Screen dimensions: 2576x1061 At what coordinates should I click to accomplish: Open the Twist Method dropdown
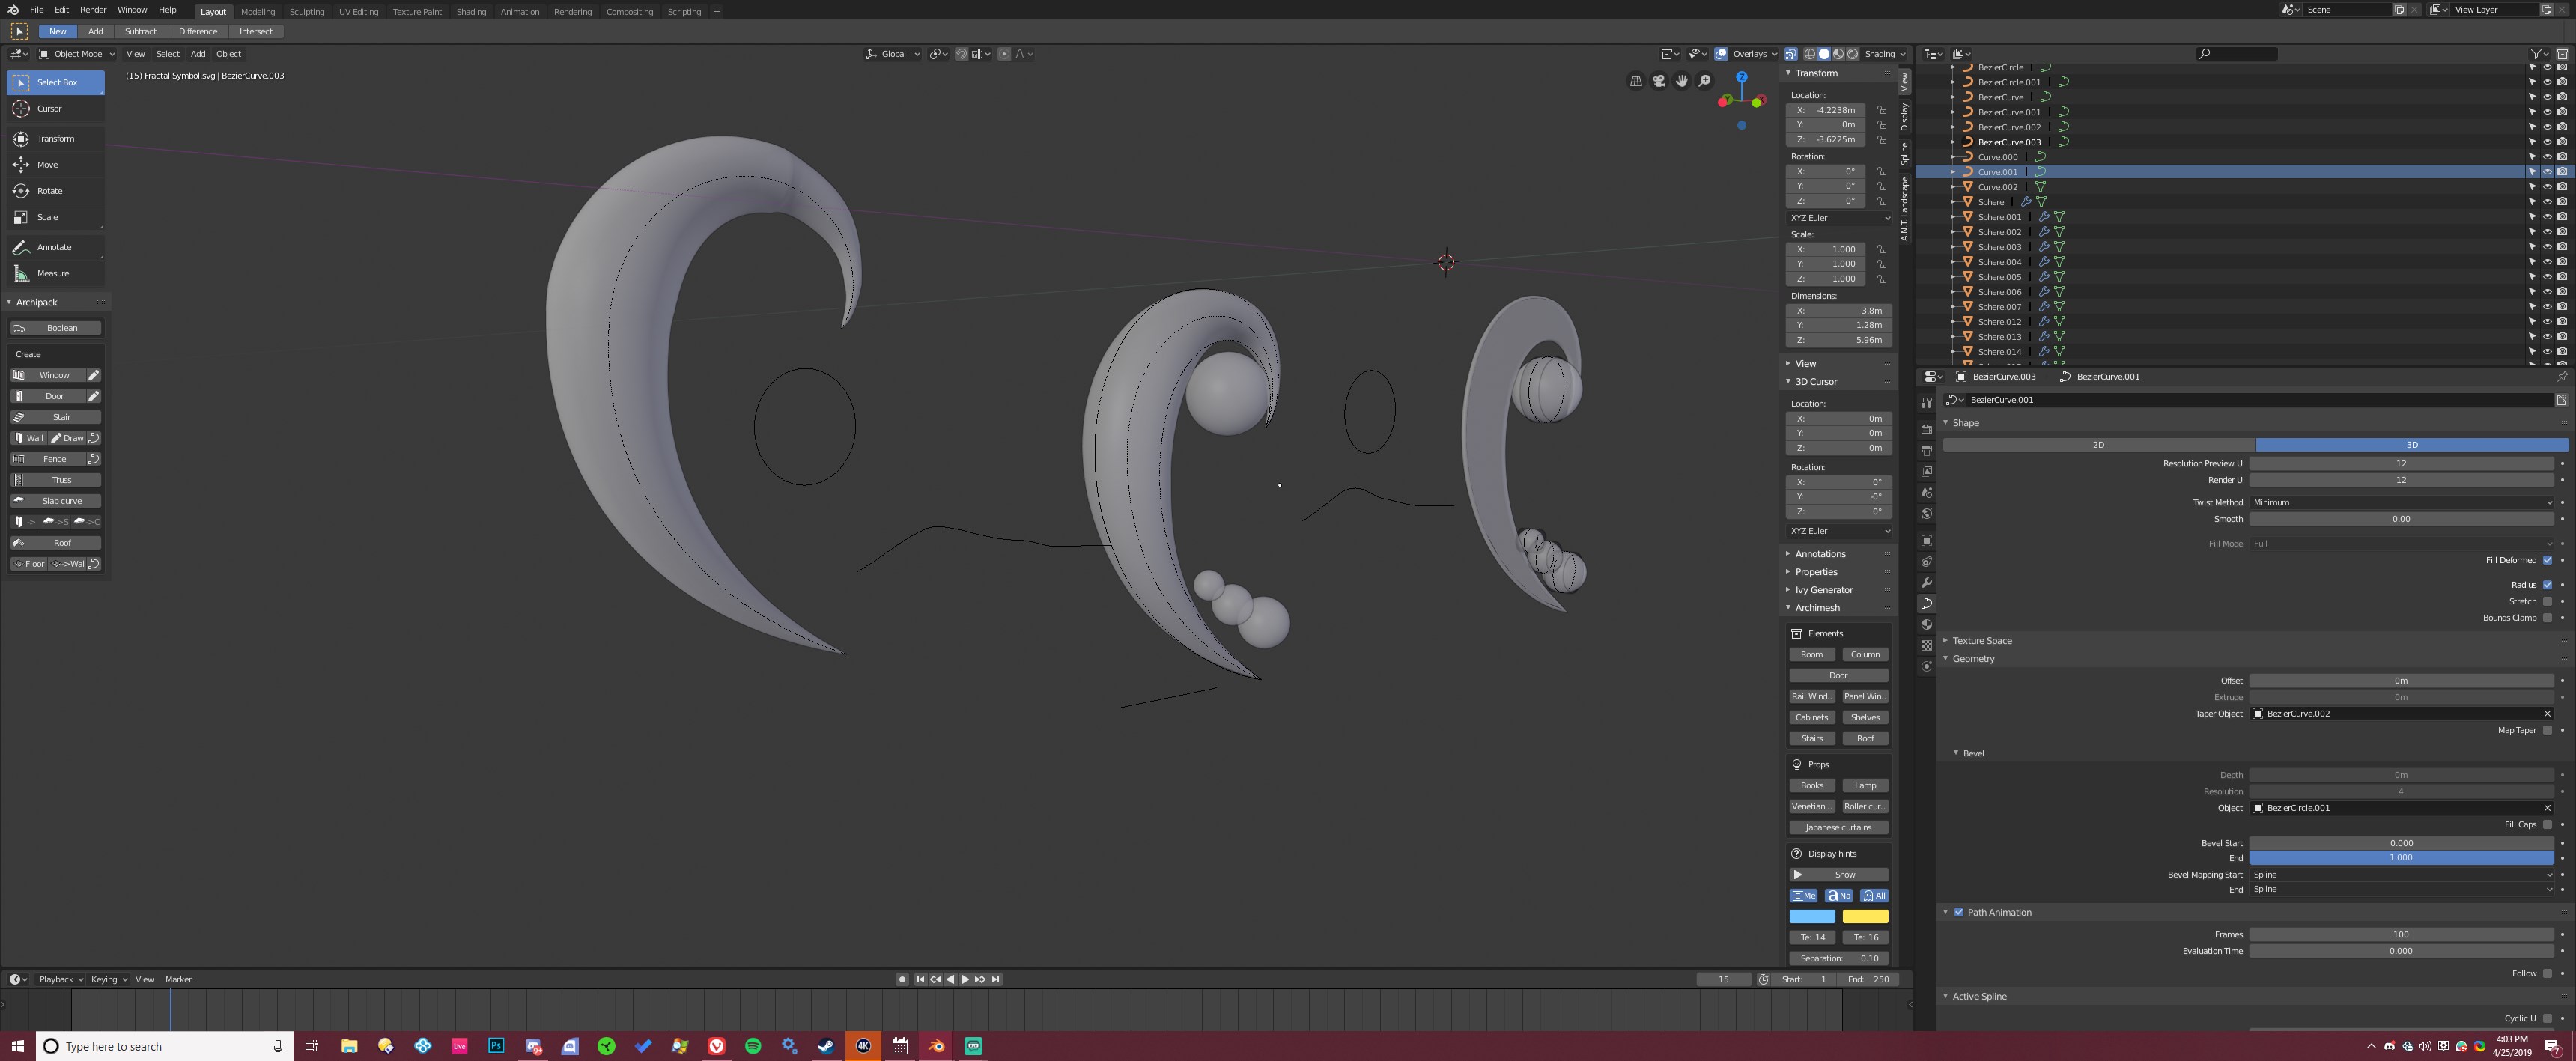[2401, 502]
